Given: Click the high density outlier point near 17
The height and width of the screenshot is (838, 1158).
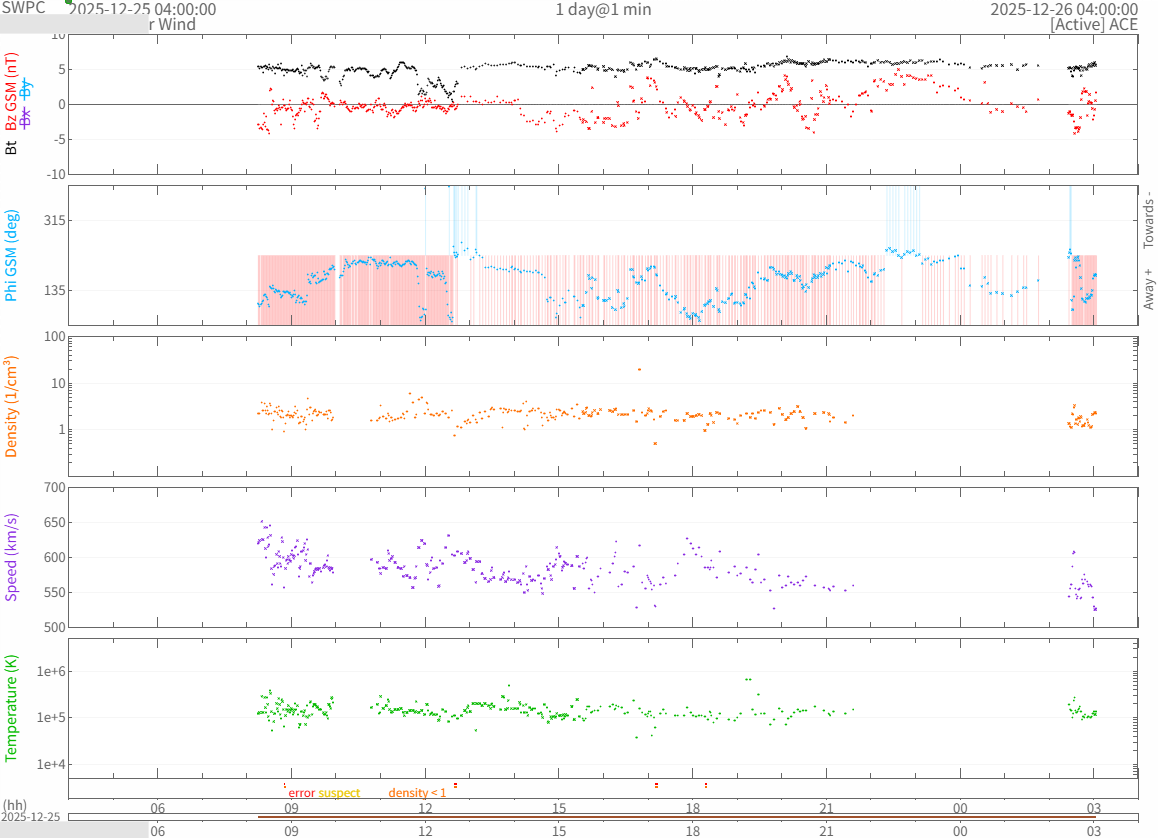Looking at the screenshot, I should 639,369.
